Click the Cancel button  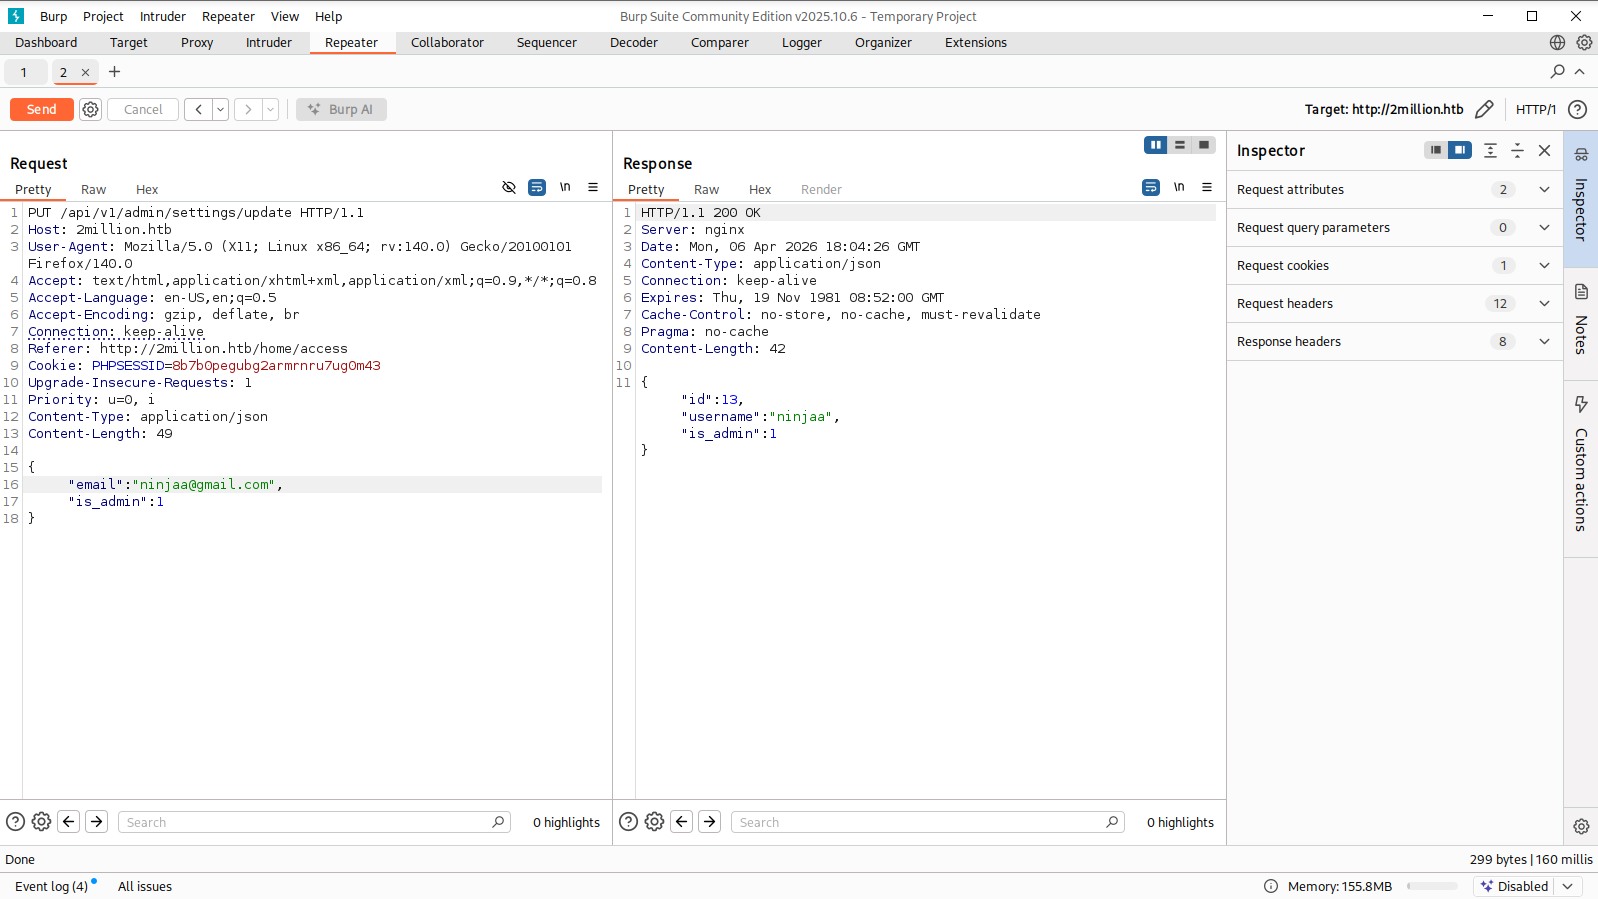point(143,109)
